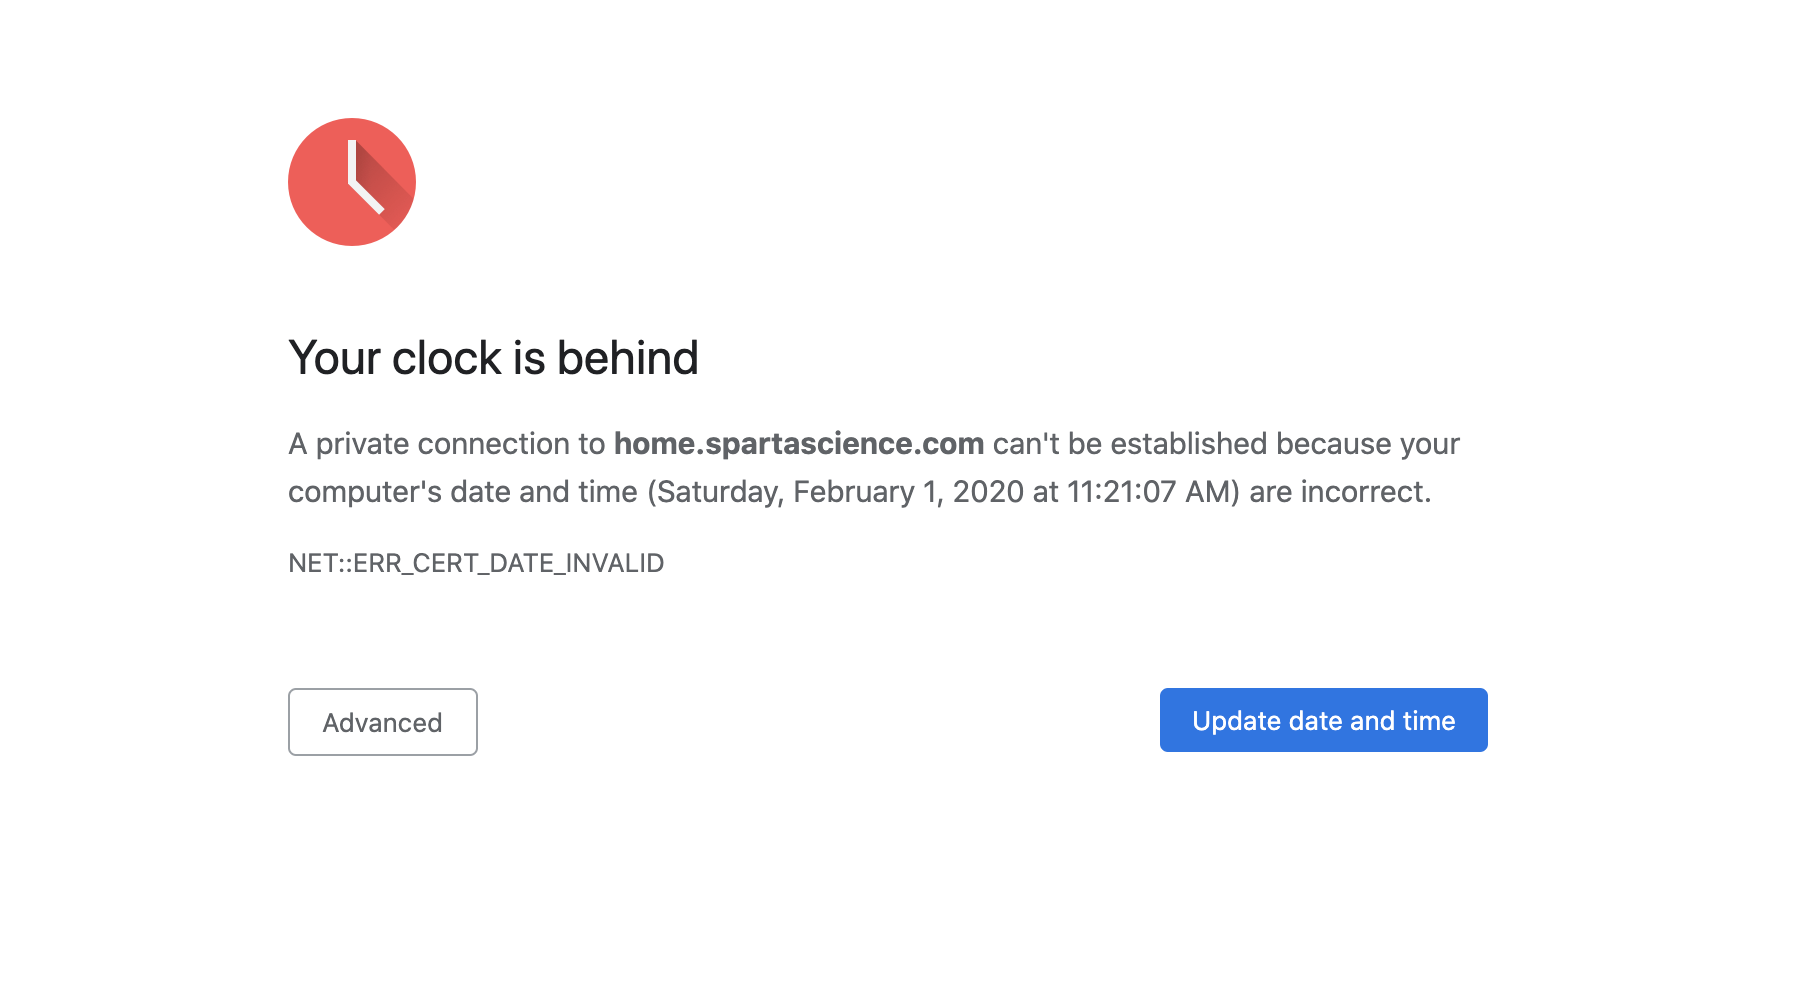
Task: Click the phrase 'computer's date and time'
Action: 463,492
